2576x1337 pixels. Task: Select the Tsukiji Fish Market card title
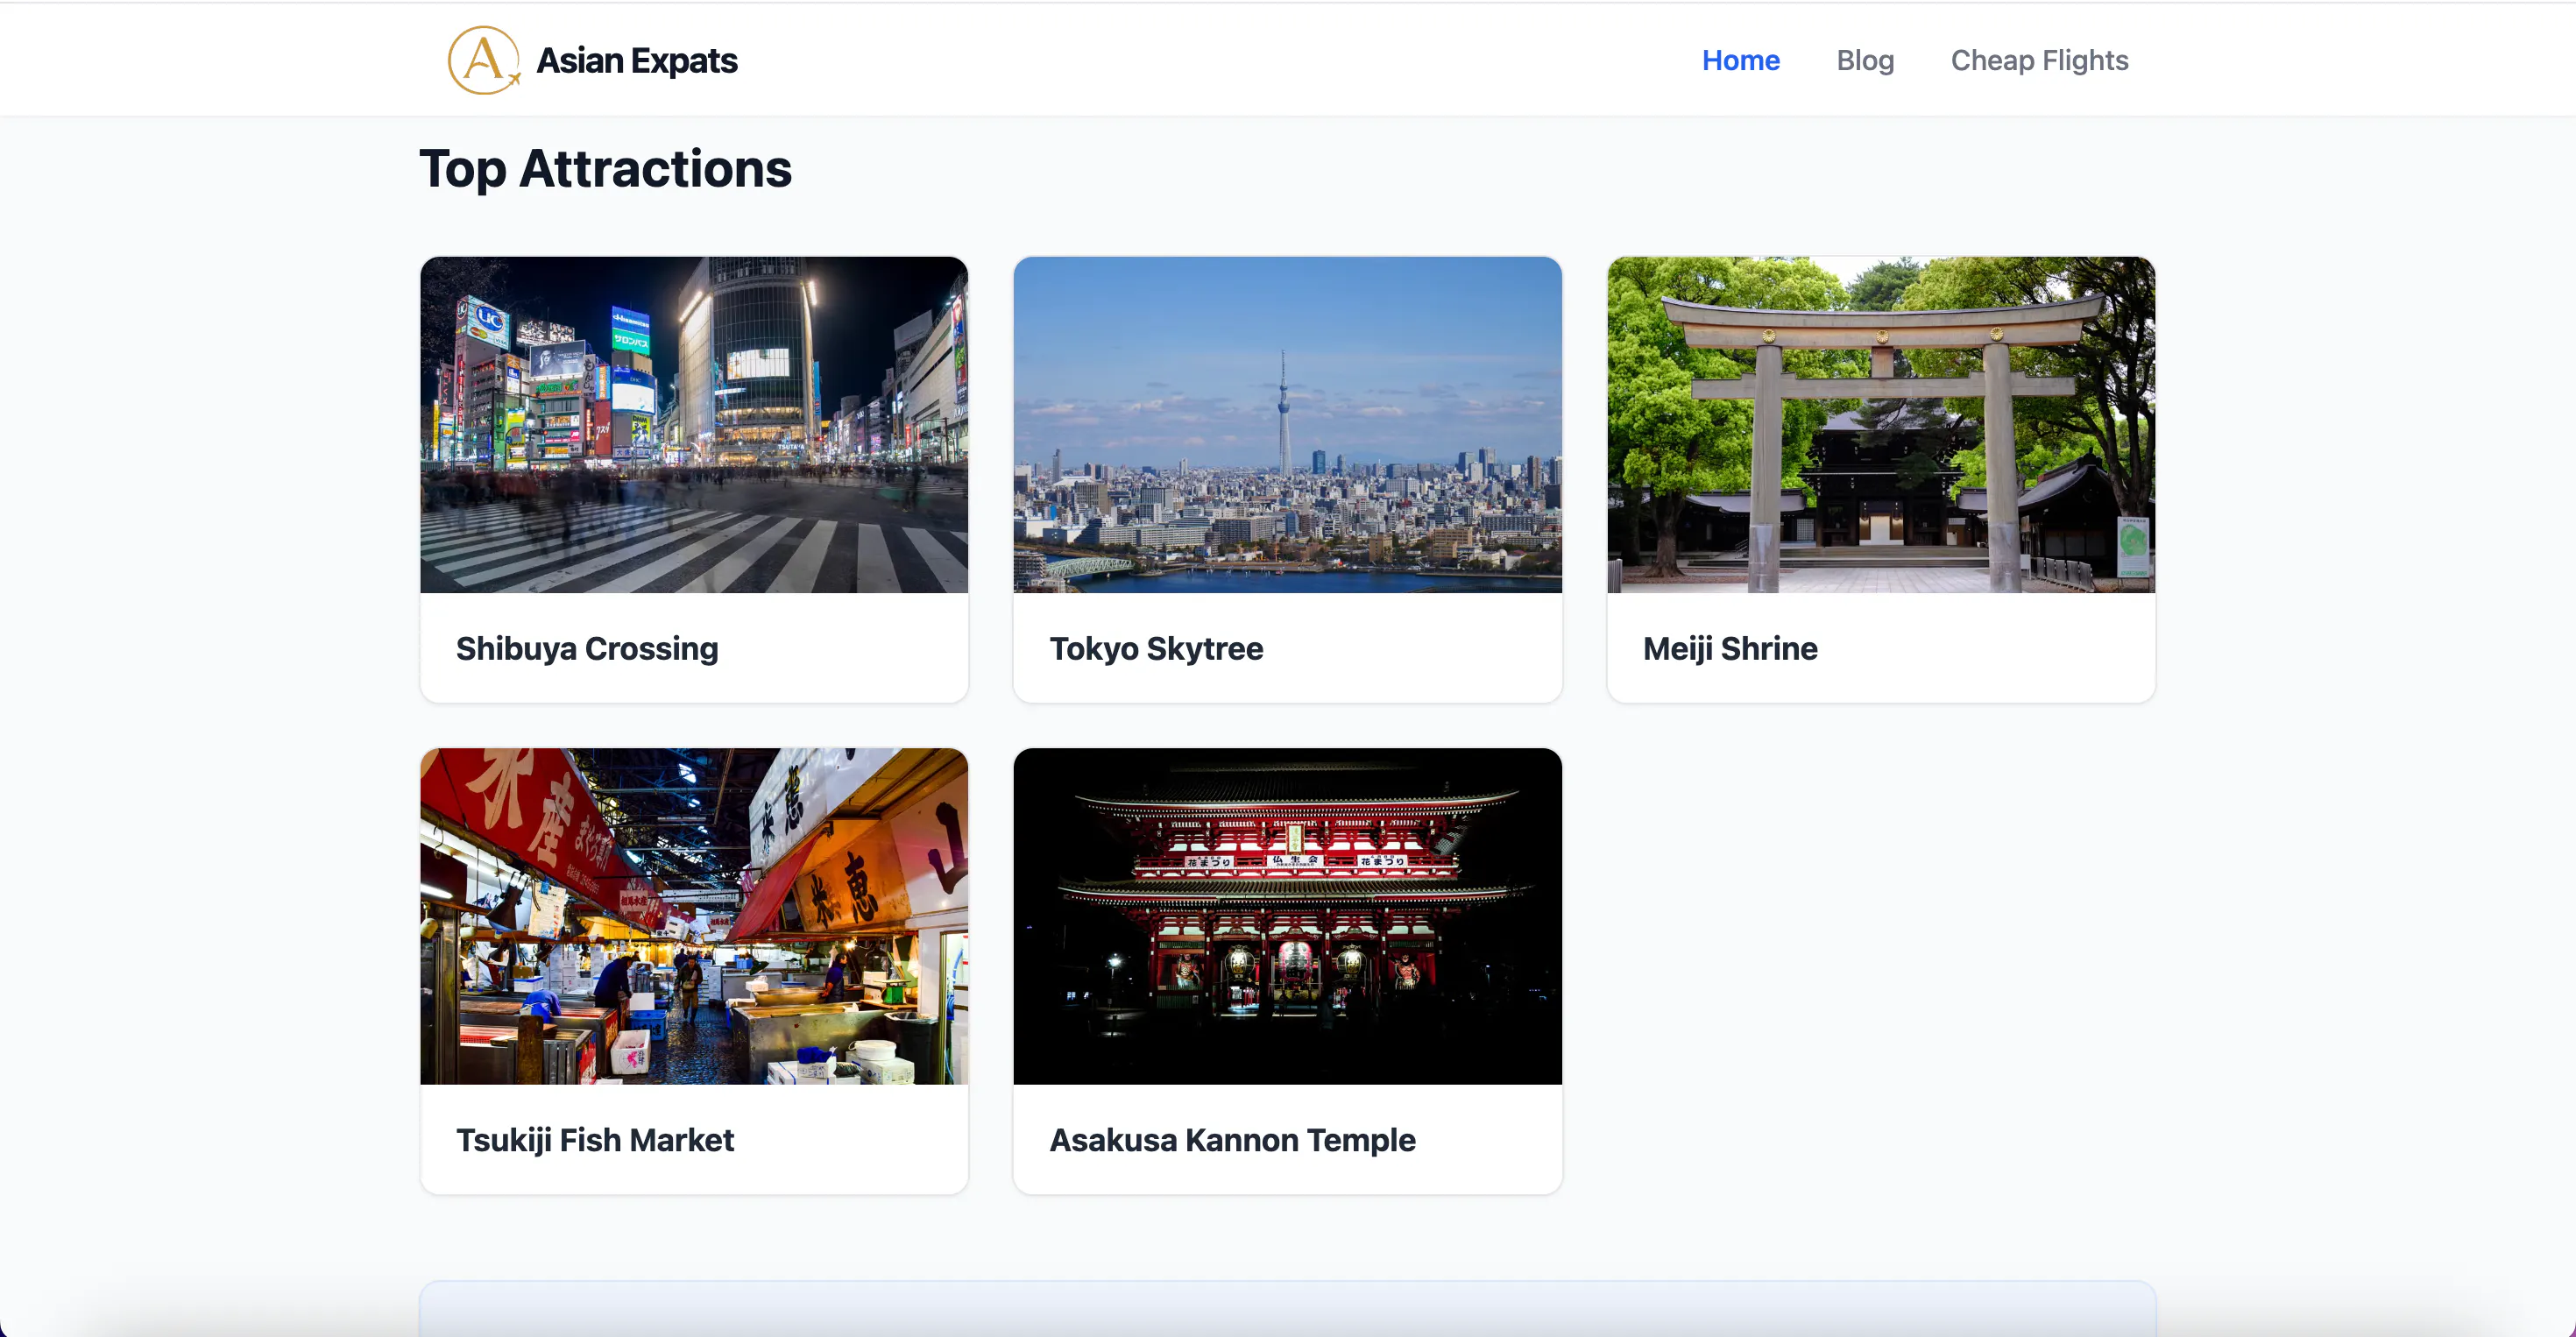pos(595,1139)
